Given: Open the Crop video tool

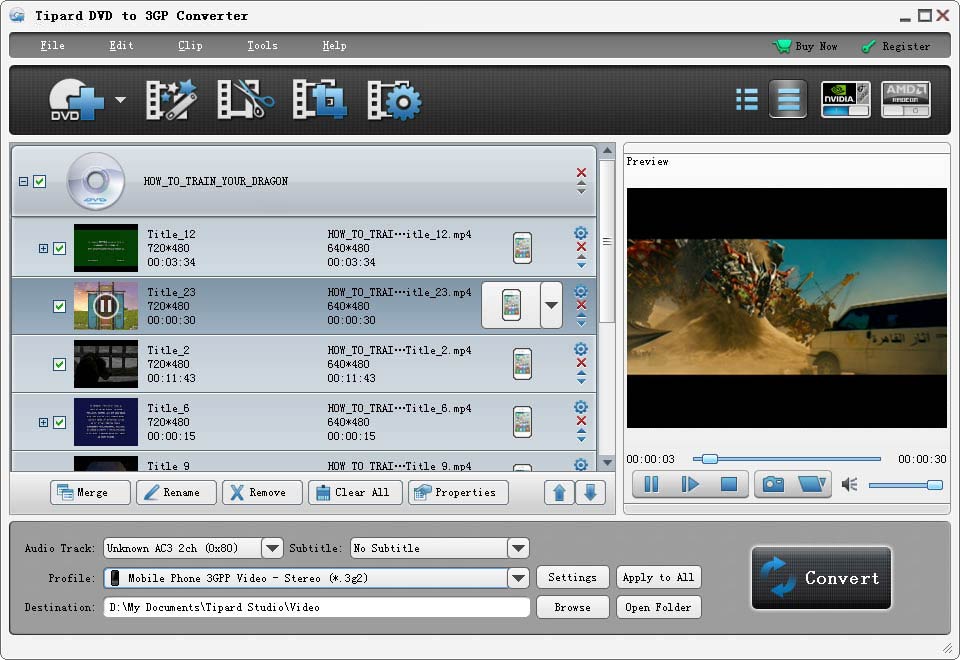Looking at the screenshot, I should (x=319, y=99).
